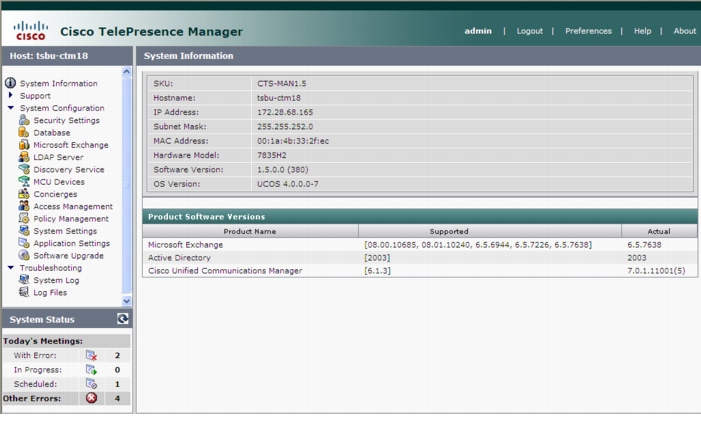Collapse the Troubleshooting node arrow

pyautogui.click(x=11, y=267)
